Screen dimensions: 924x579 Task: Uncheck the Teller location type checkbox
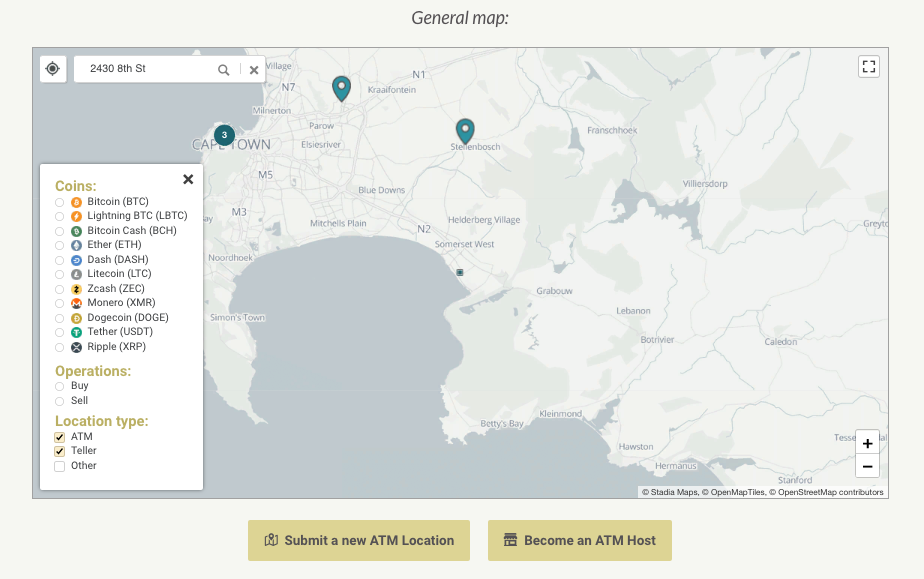click(x=60, y=451)
